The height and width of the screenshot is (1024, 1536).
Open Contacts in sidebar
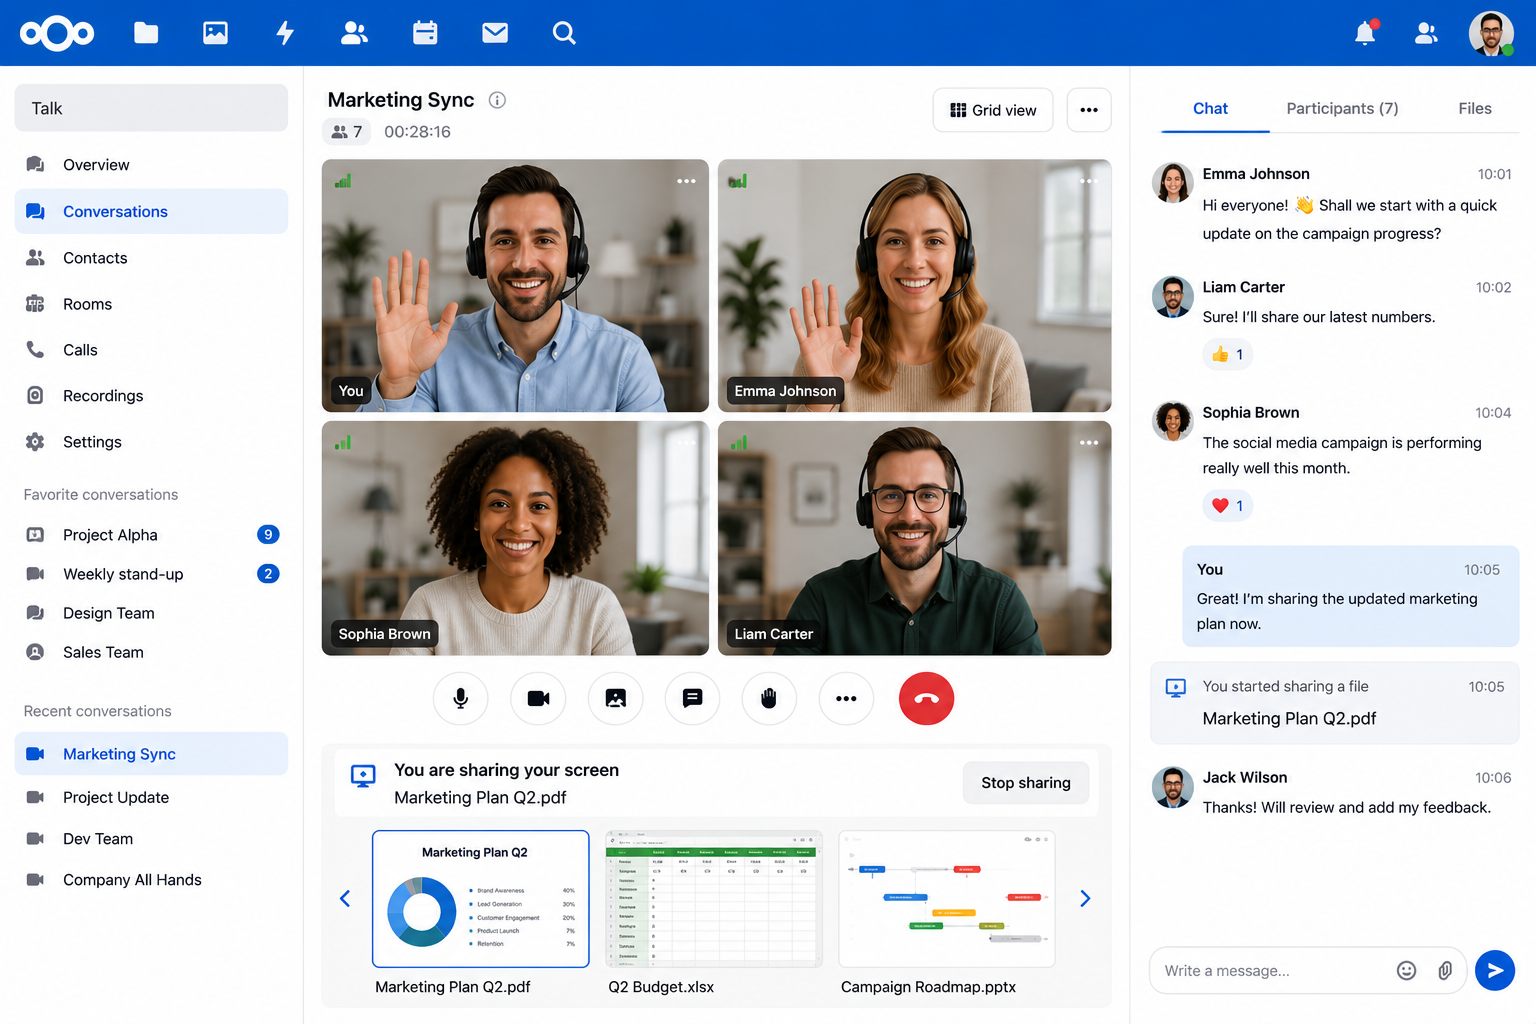tap(151, 258)
